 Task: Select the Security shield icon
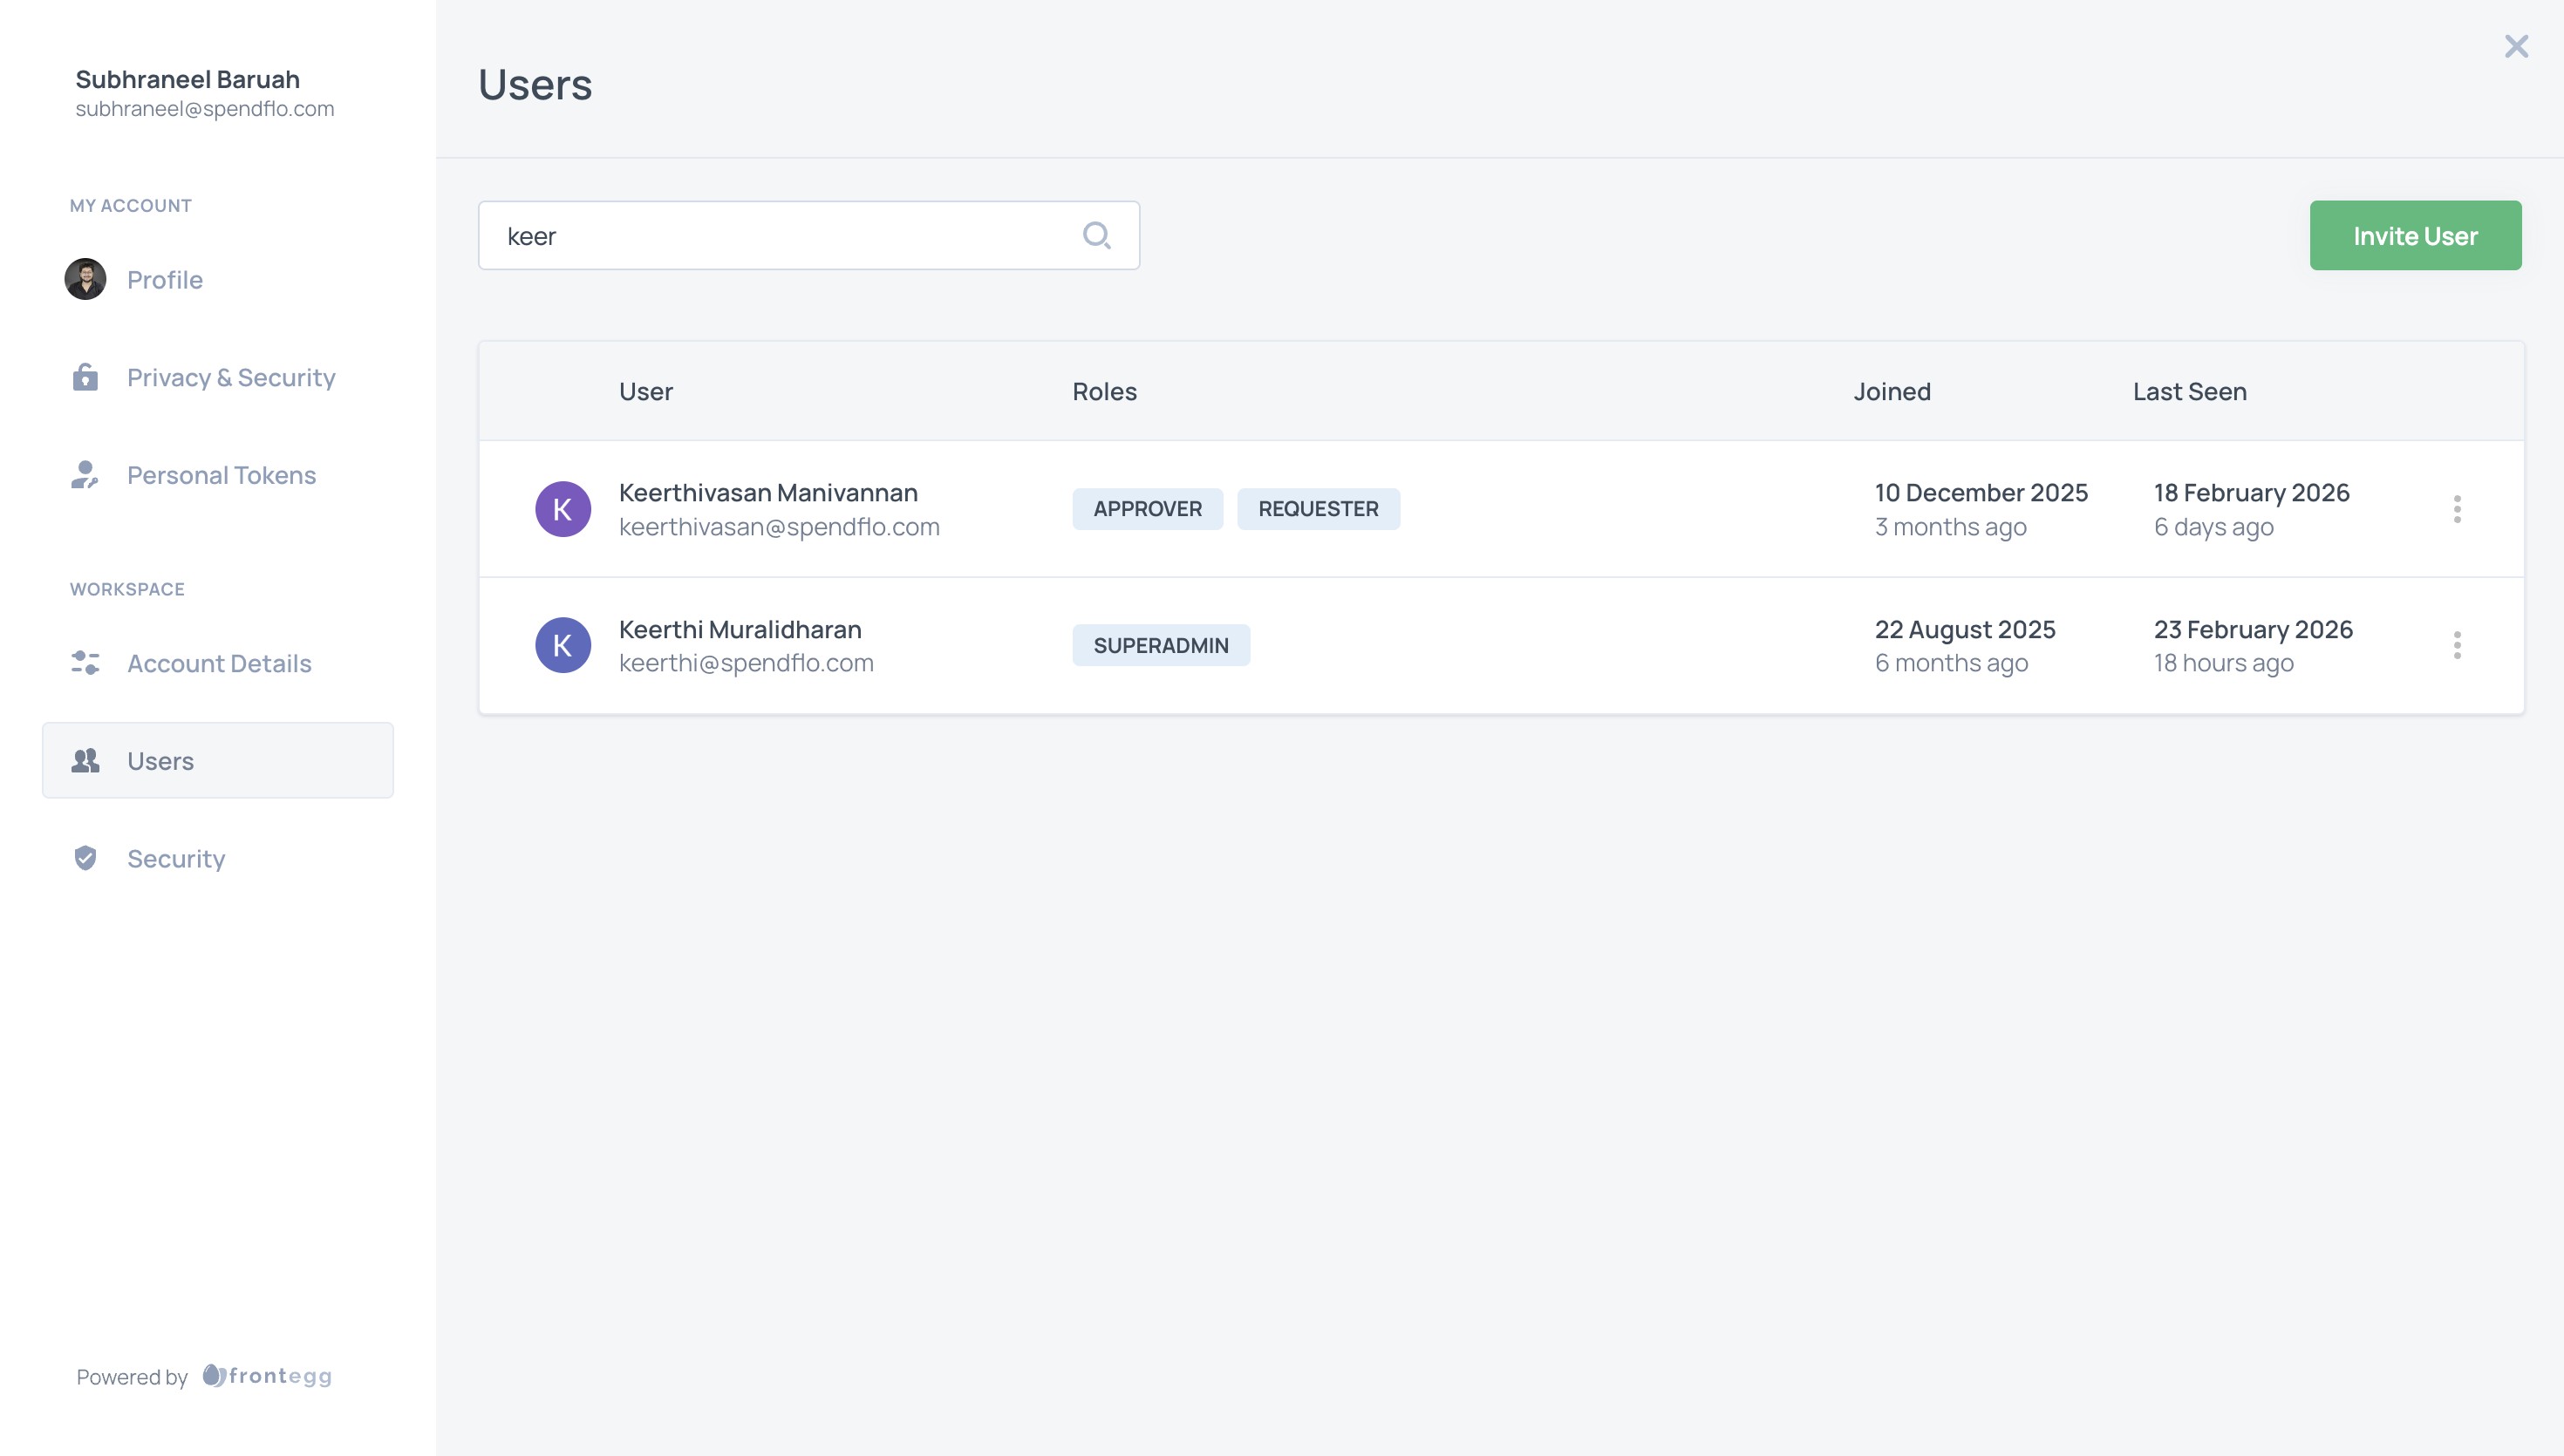click(x=85, y=858)
